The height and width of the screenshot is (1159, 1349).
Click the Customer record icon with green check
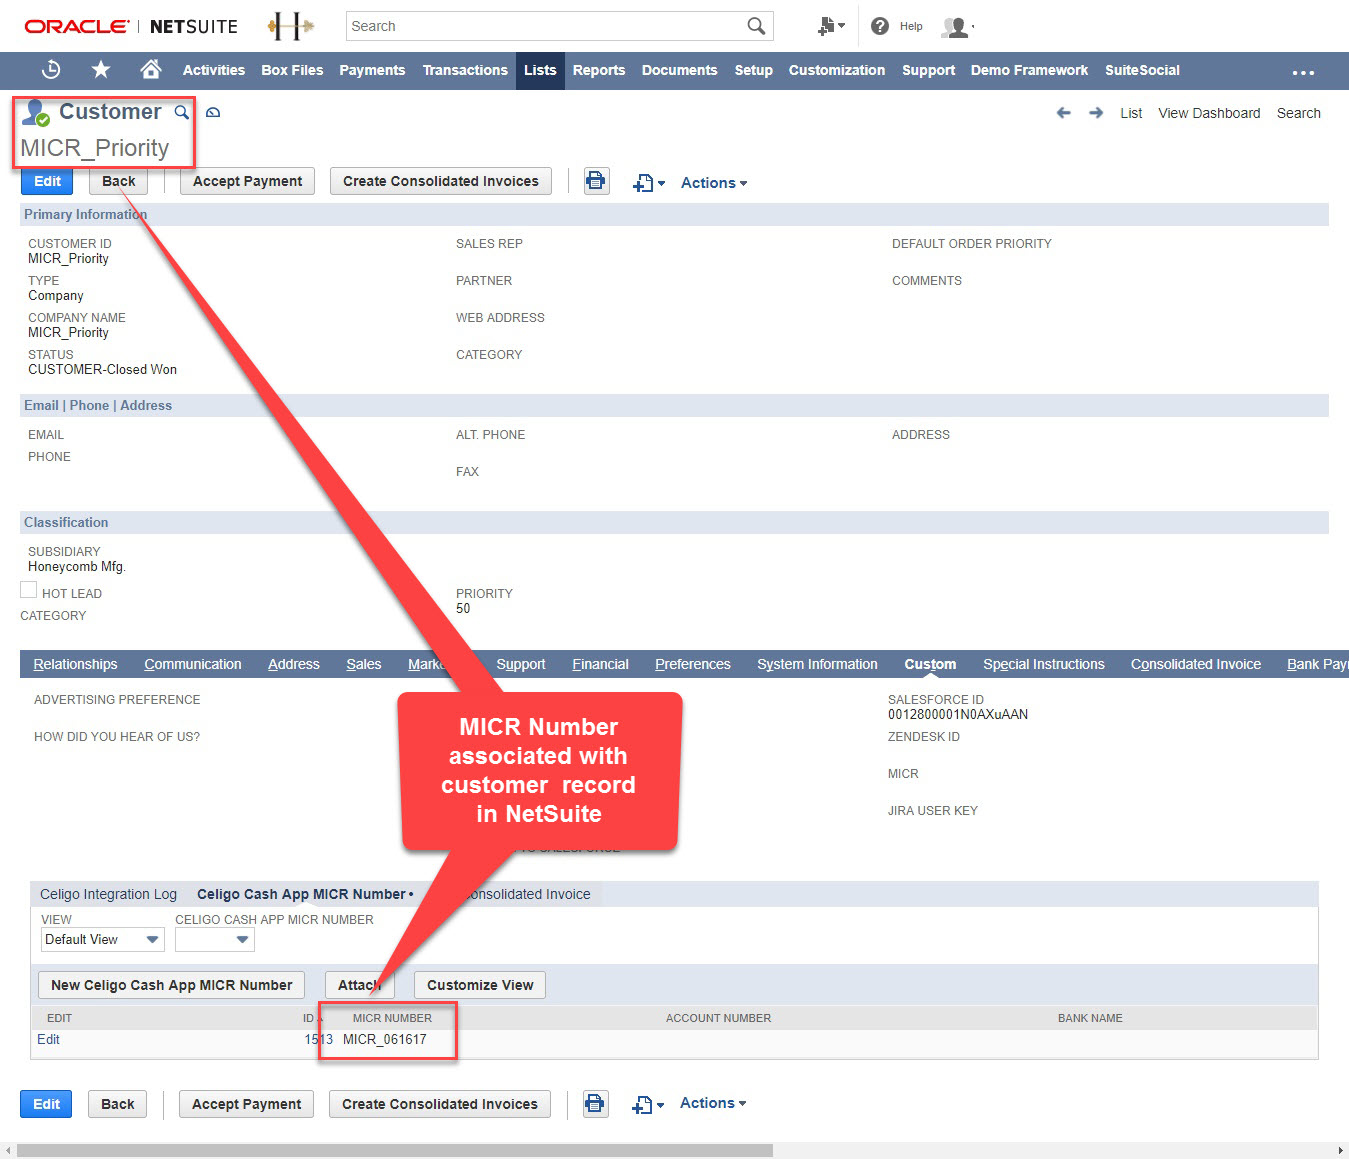pyautogui.click(x=36, y=113)
